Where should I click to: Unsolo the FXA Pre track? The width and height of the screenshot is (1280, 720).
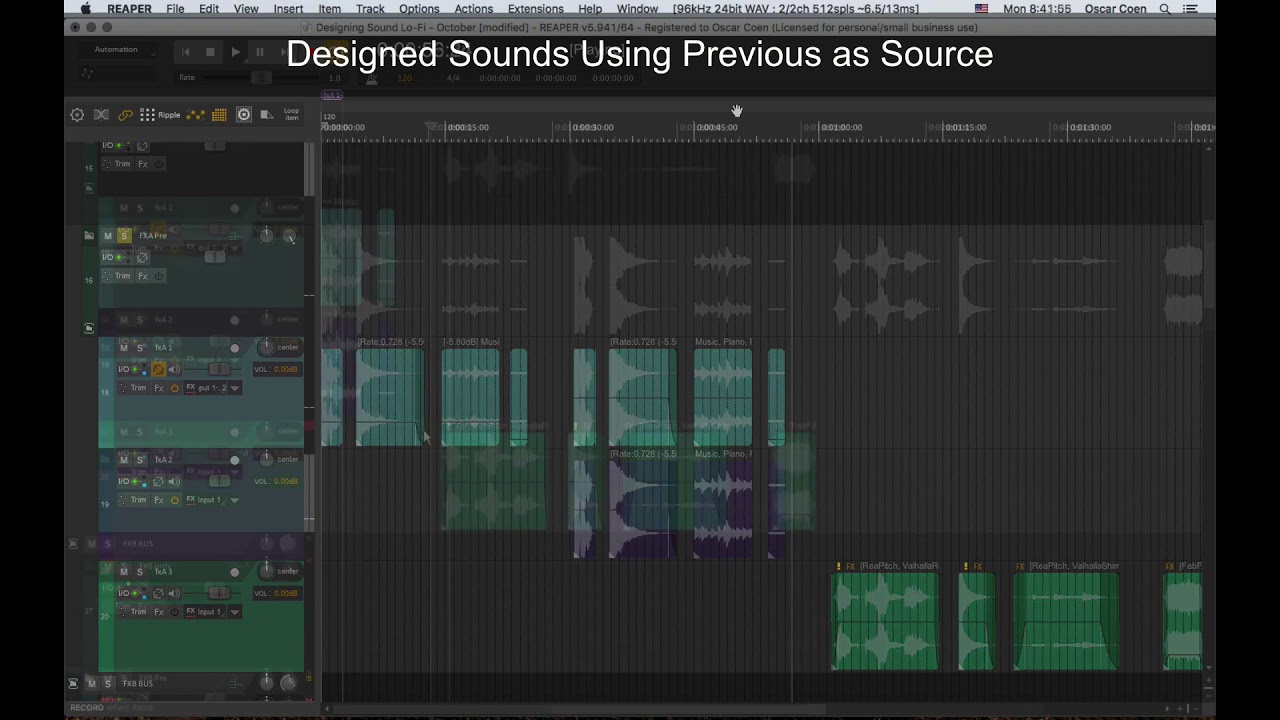tap(124, 236)
